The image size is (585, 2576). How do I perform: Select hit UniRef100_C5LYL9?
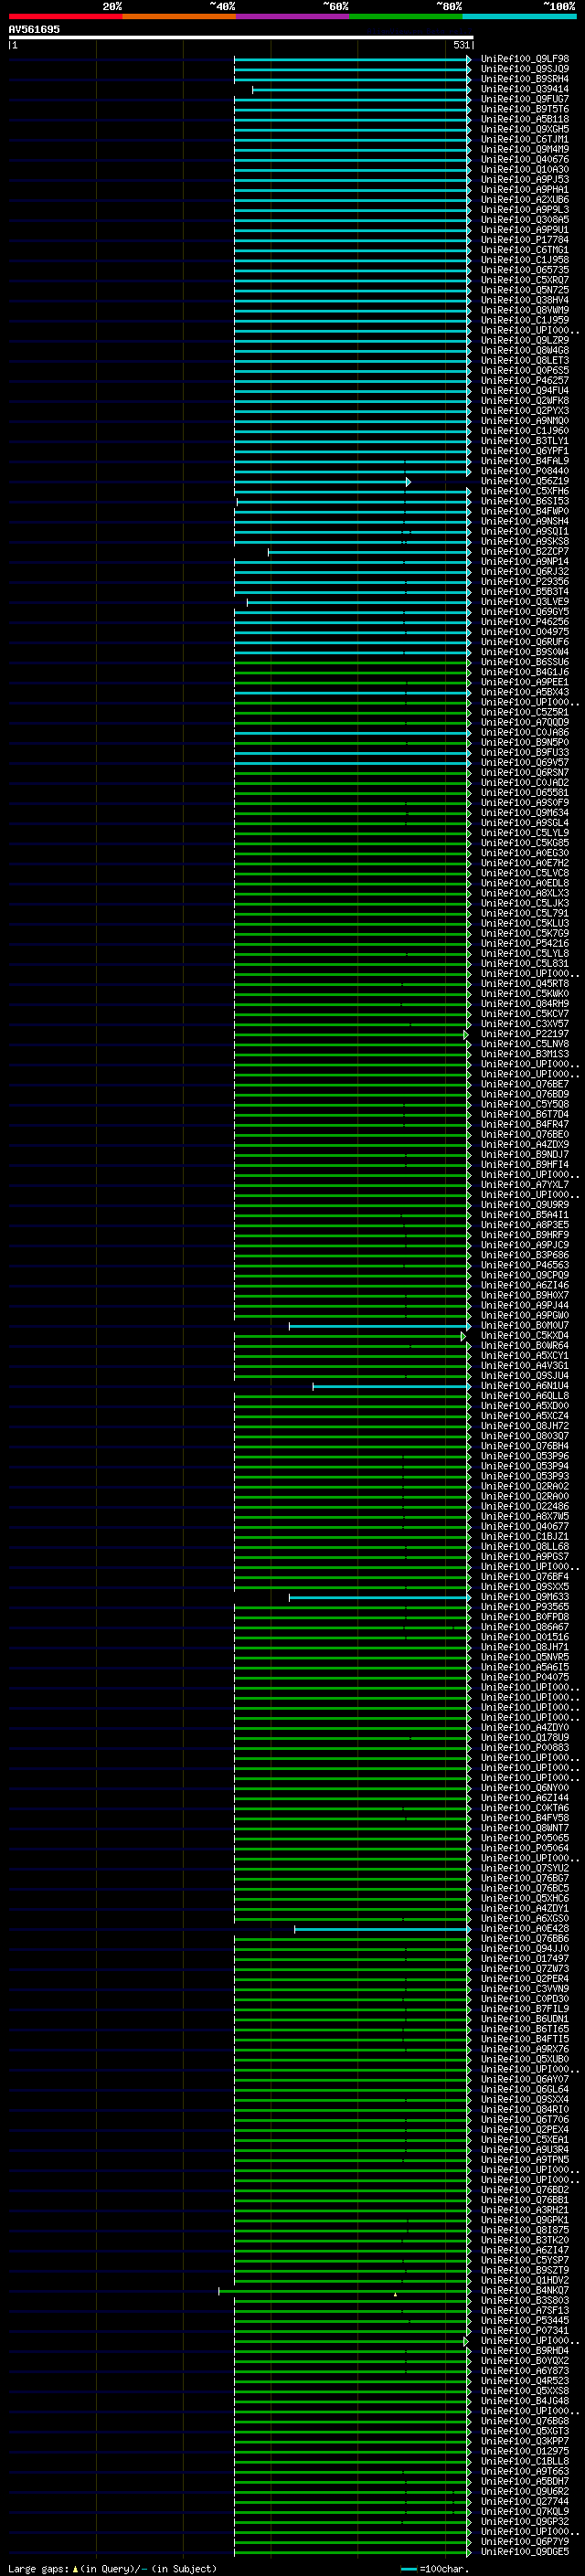[525, 833]
